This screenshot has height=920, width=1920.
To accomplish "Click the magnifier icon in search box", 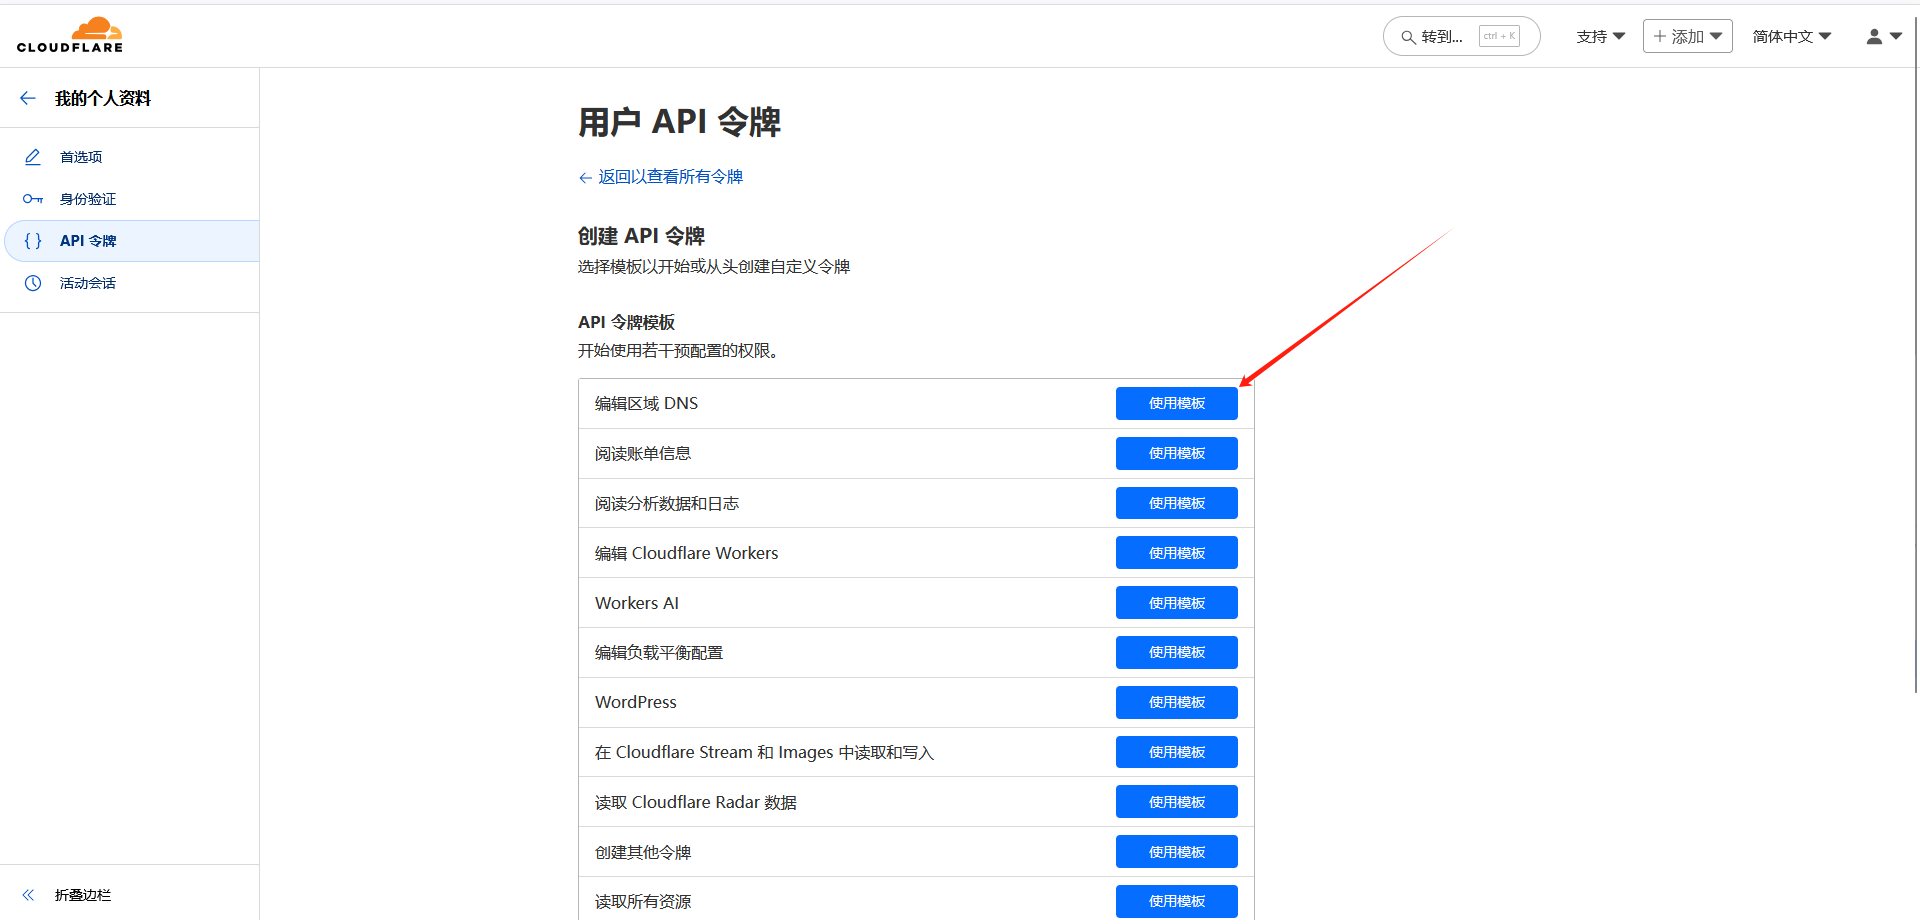I will [1407, 37].
